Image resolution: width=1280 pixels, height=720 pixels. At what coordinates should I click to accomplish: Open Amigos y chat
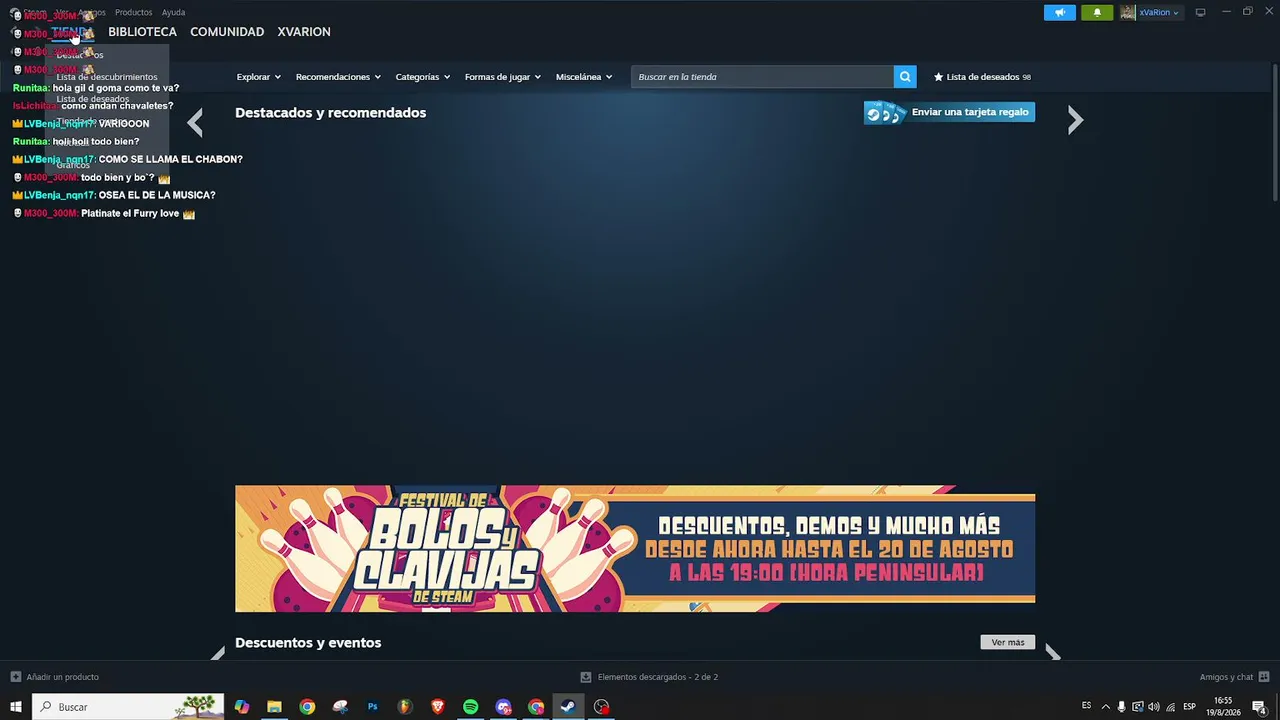pos(1226,677)
